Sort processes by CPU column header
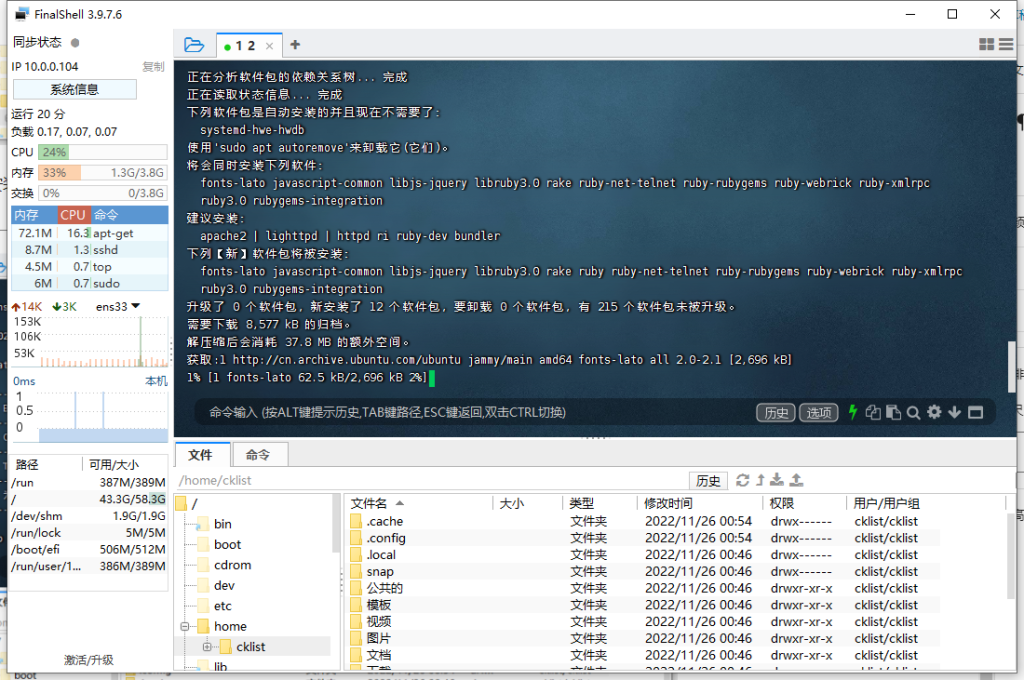Screen dimensions: 1024x680 (x=73, y=215)
